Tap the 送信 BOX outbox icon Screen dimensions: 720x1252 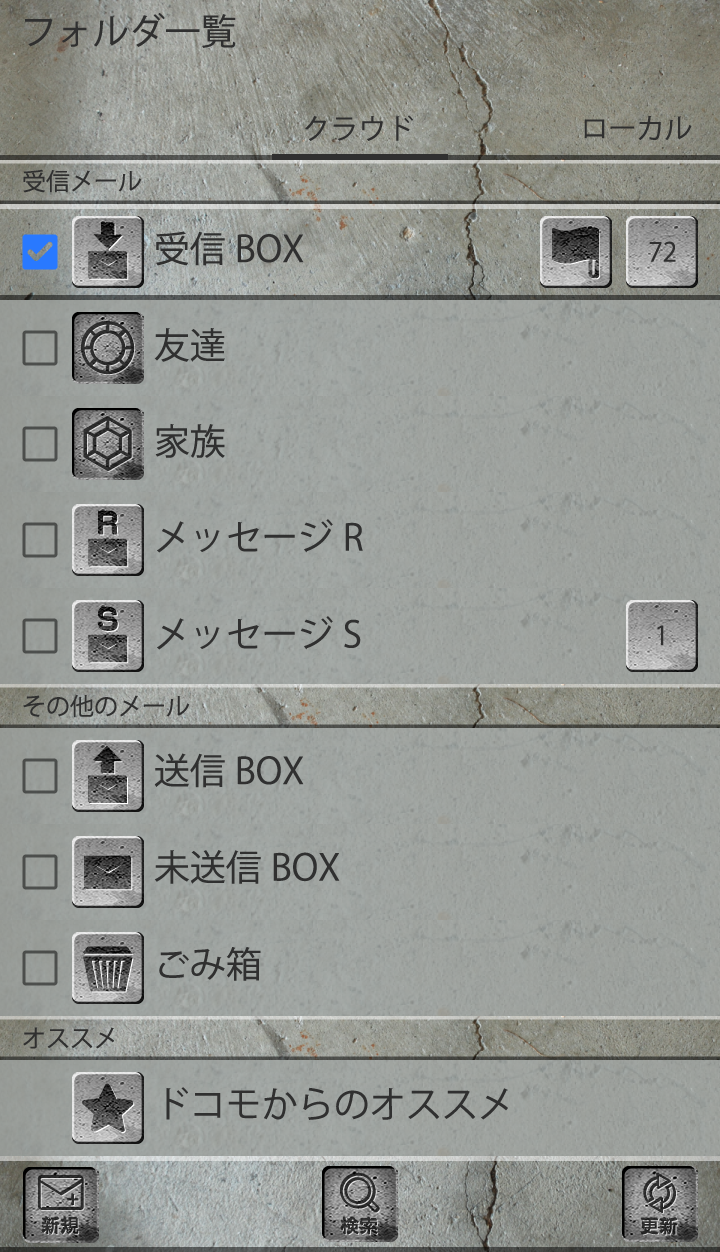(108, 775)
